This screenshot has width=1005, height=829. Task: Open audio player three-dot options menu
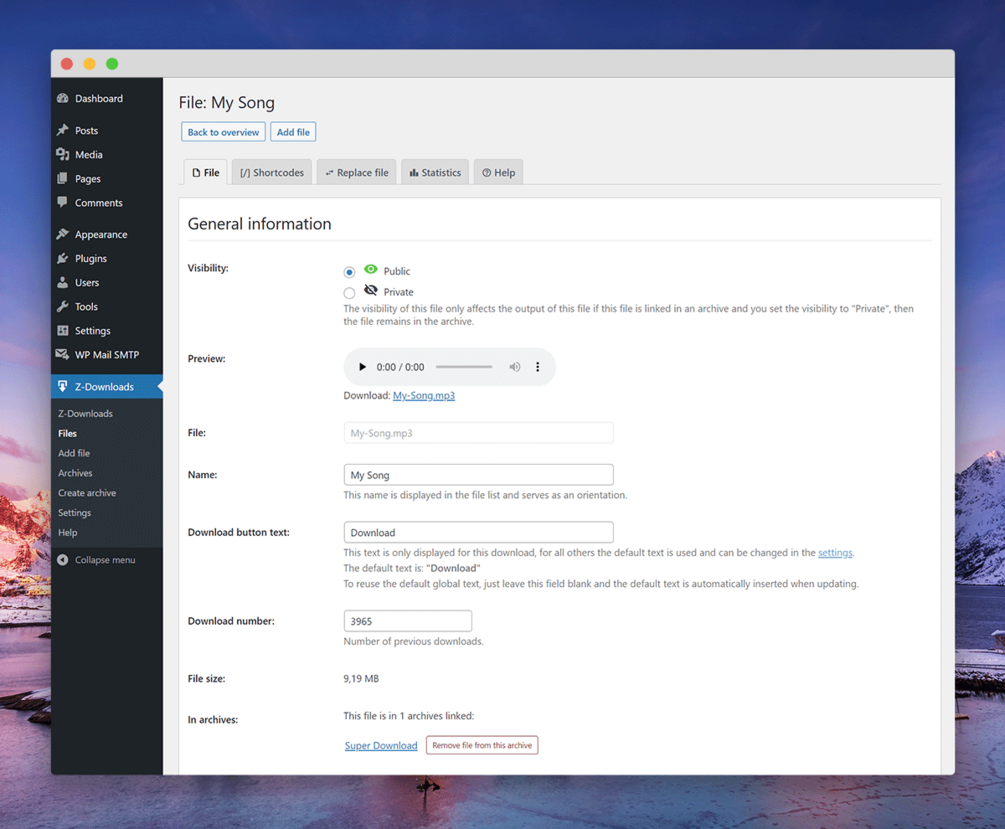tap(538, 367)
